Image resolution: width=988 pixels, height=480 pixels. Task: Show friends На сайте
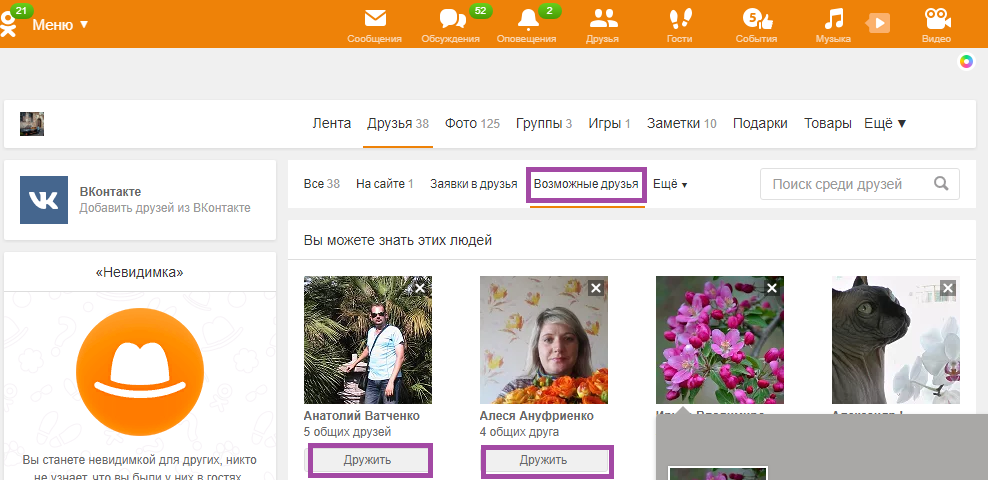[384, 184]
